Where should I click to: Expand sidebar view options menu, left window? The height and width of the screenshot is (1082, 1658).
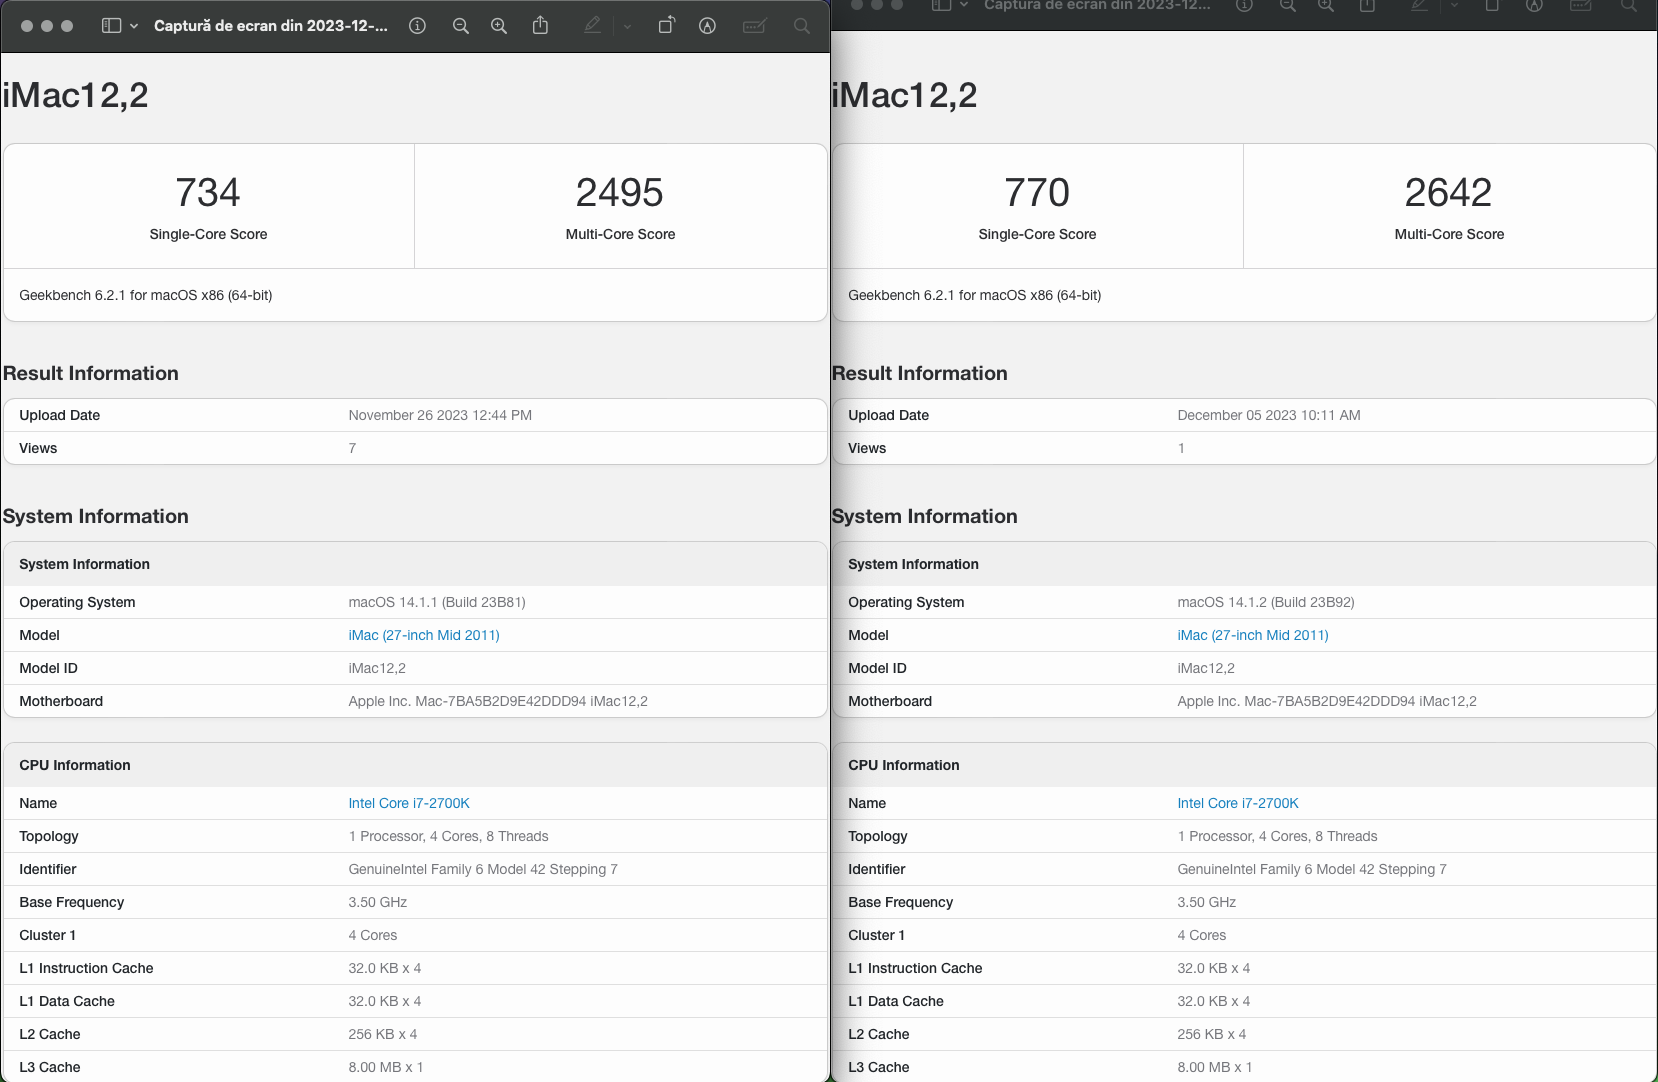coord(134,26)
